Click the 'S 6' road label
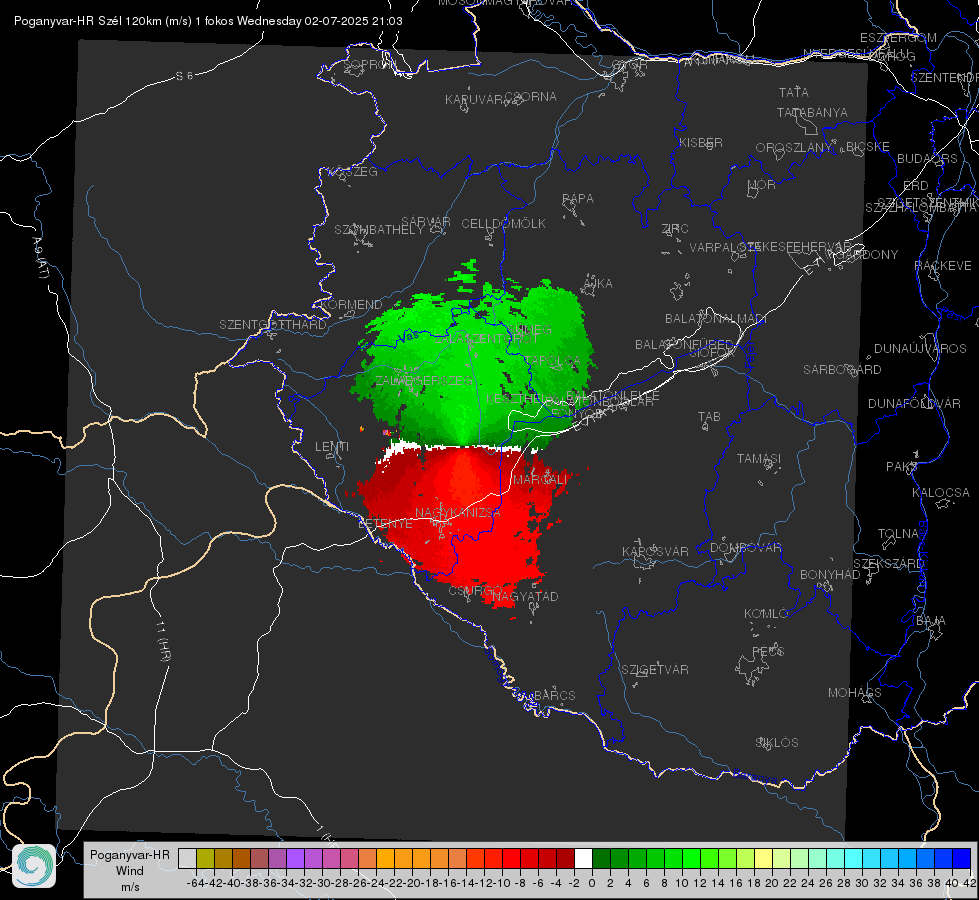The image size is (979, 900). point(184,76)
